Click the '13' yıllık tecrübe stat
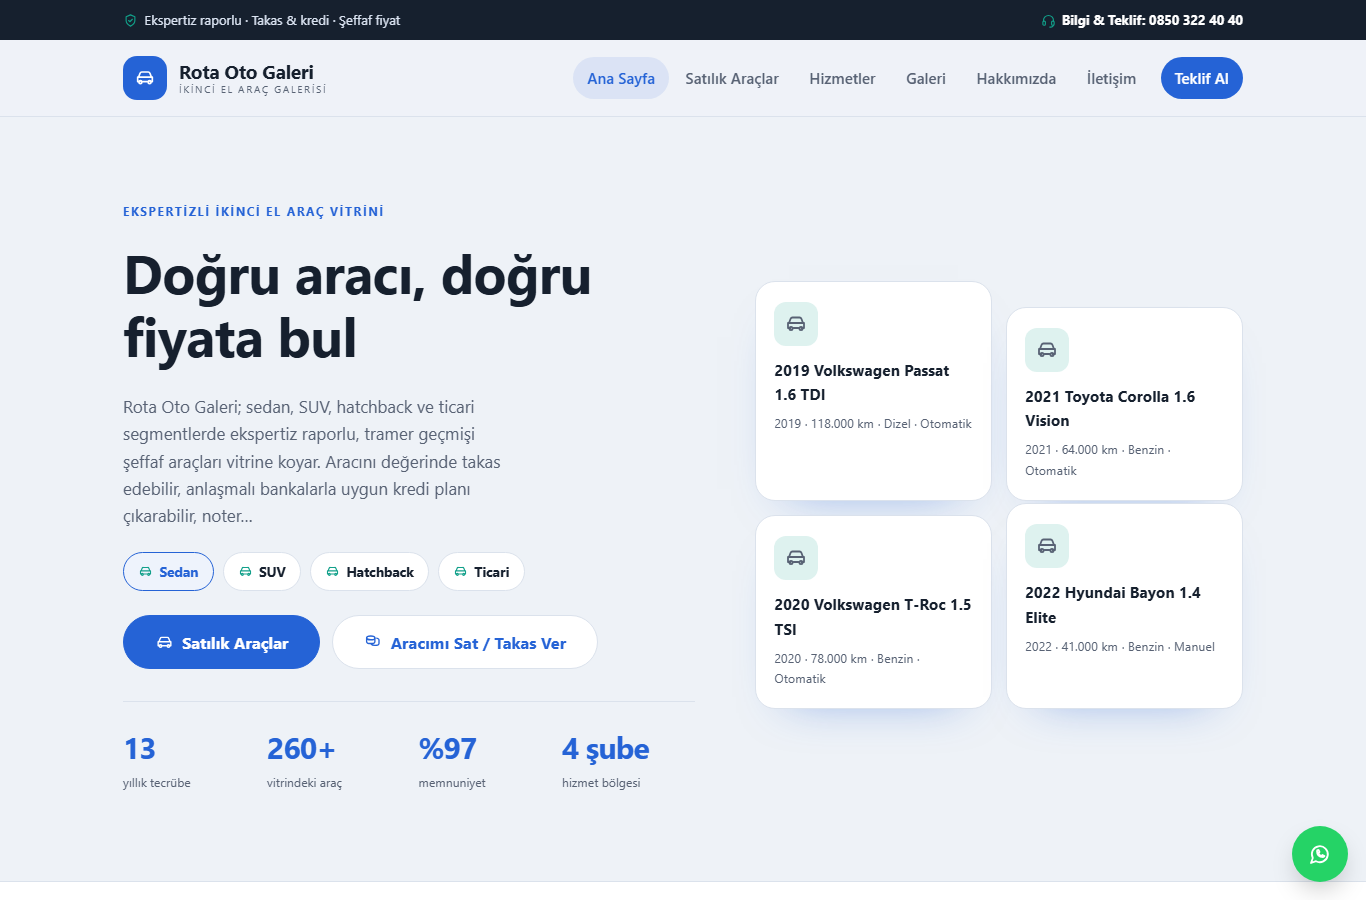Viewport: 1366px width, 900px height. point(156,762)
